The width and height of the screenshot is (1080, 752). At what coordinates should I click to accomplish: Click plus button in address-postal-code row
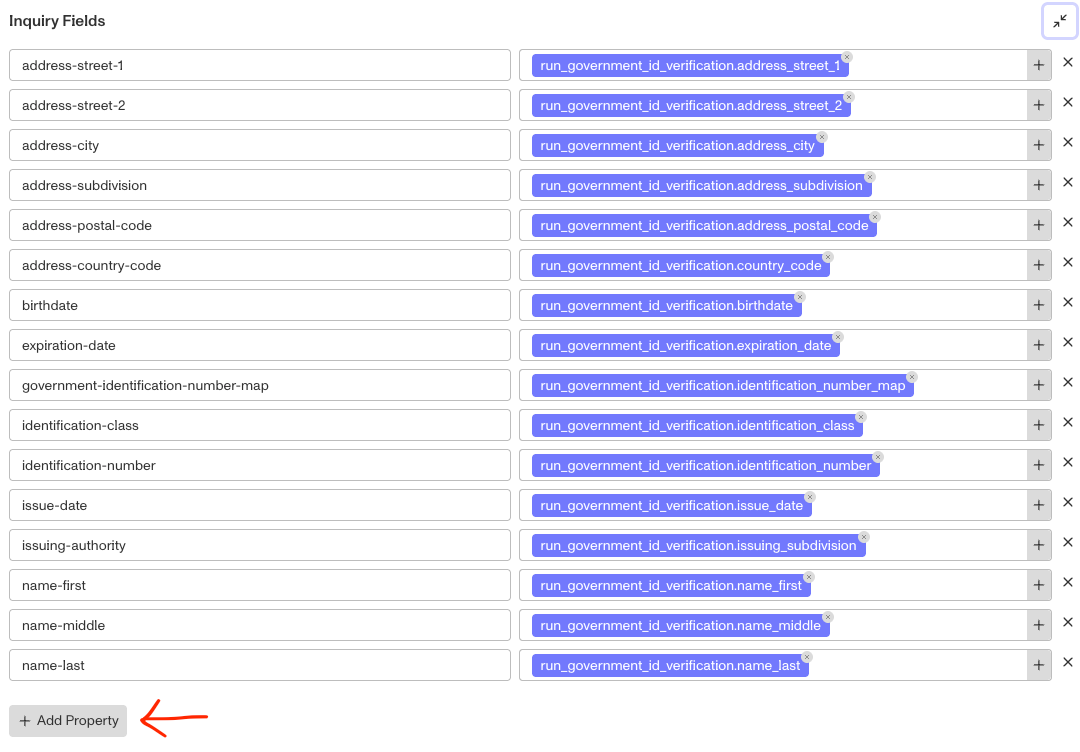tap(1039, 225)
